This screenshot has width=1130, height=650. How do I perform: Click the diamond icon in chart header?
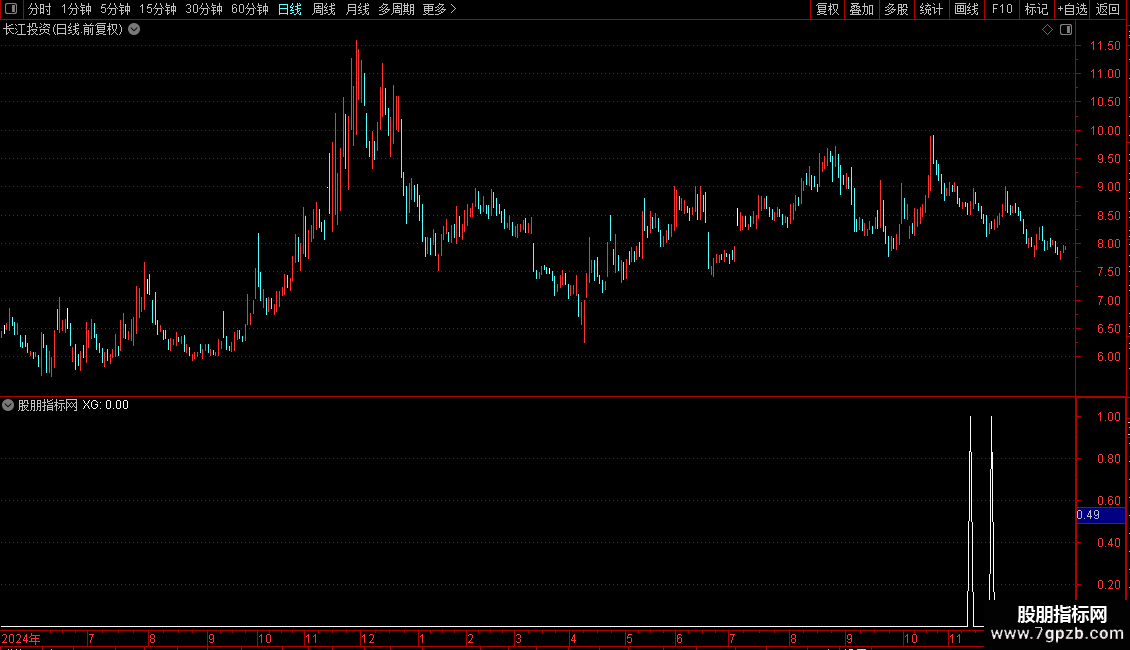click(1047, 30)
